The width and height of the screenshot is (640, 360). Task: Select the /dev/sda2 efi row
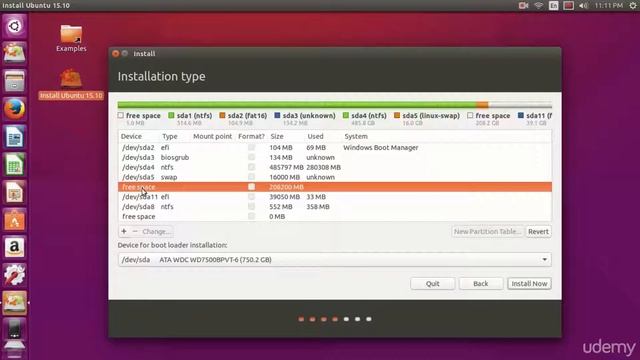pyautogui.click(x=335, y=147)
